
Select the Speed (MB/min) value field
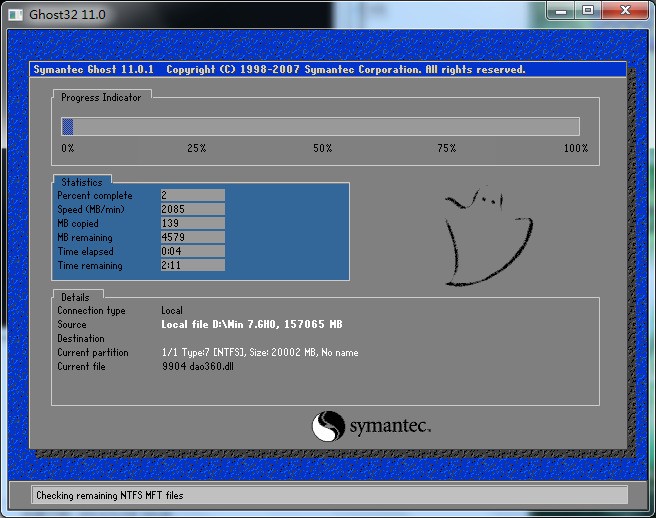click(192, 210)
